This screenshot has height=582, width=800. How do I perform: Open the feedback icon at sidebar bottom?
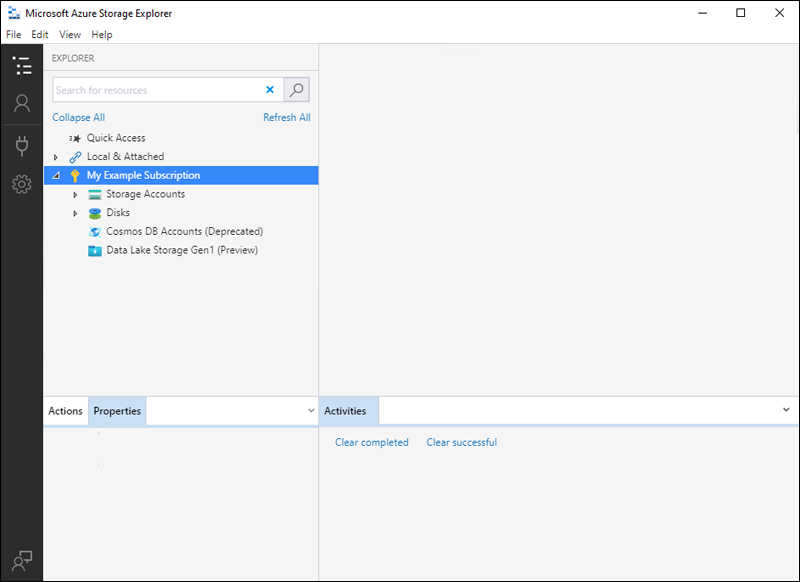pyautogui.click(x=22, y=561)
